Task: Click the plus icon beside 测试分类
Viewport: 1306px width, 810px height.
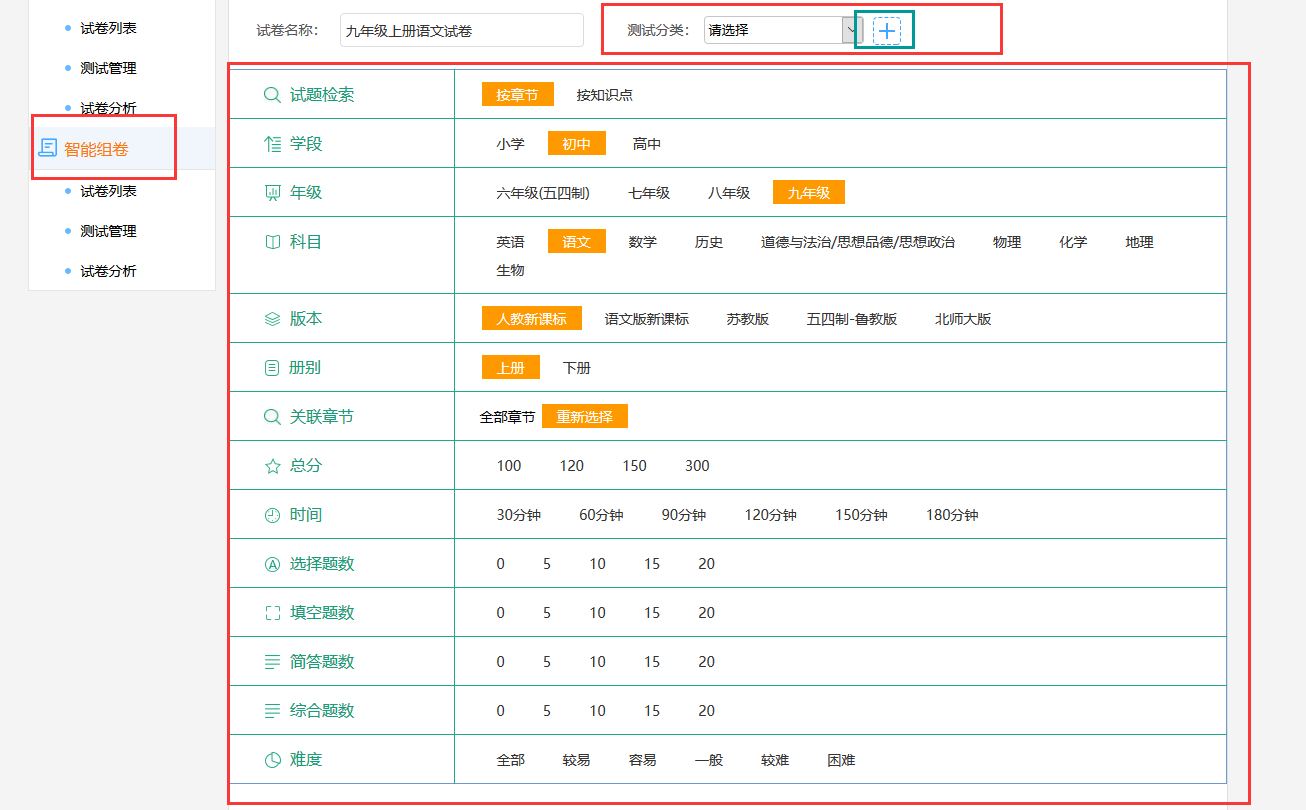Action: click(887, 31)
